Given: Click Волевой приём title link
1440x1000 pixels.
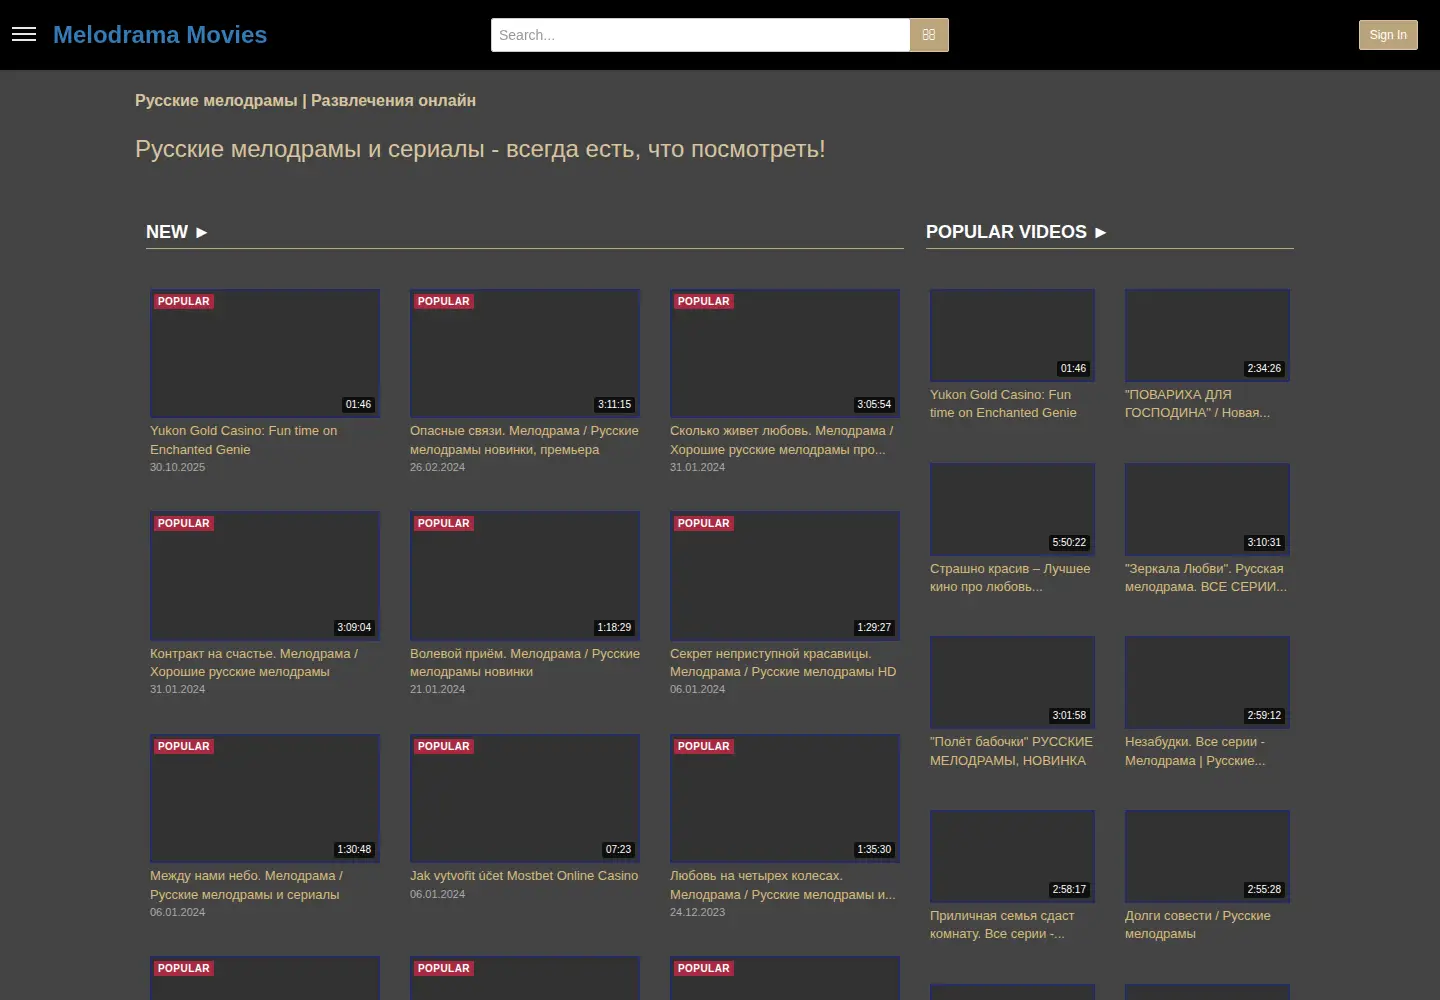Looking at the screenshot, I should (x=525, y=663).
